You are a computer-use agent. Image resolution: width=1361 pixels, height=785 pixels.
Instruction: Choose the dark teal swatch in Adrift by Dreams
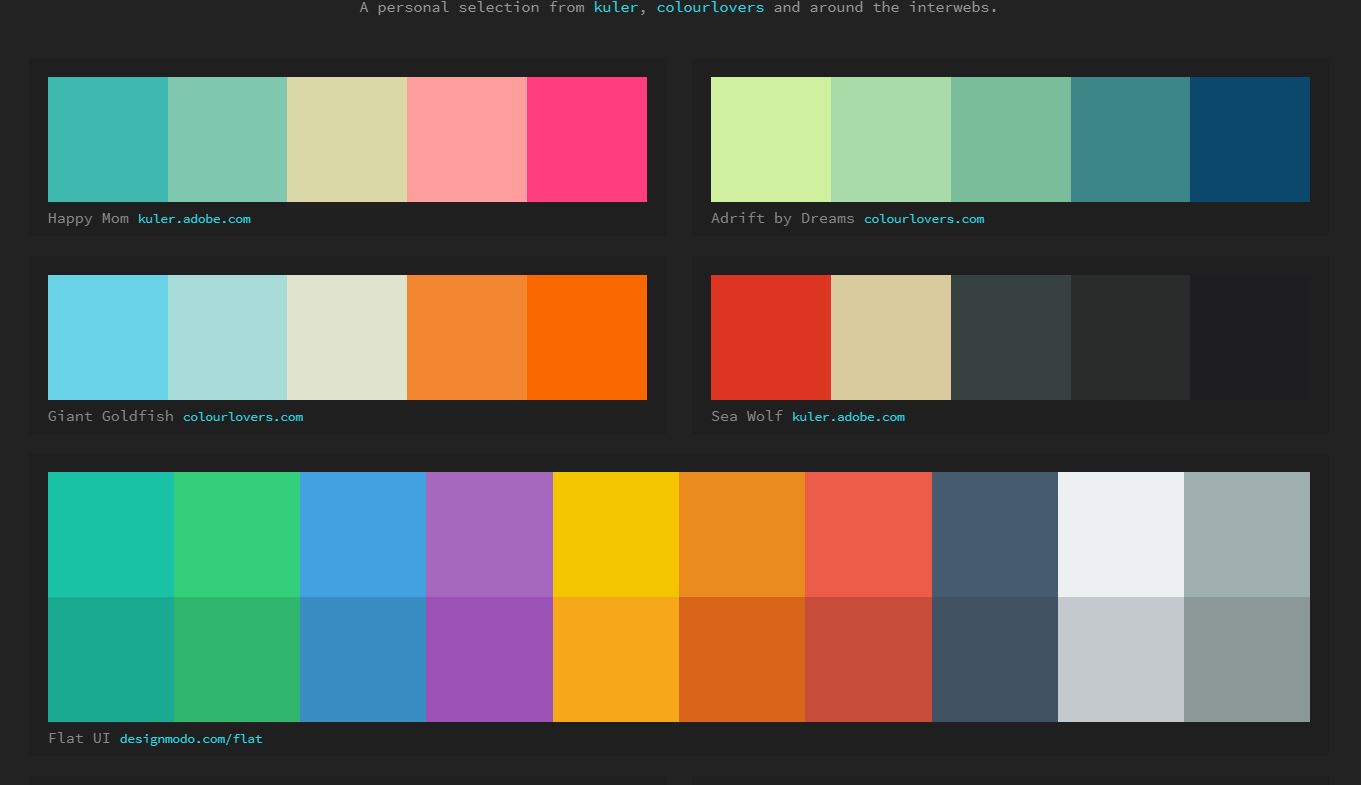1130,139
